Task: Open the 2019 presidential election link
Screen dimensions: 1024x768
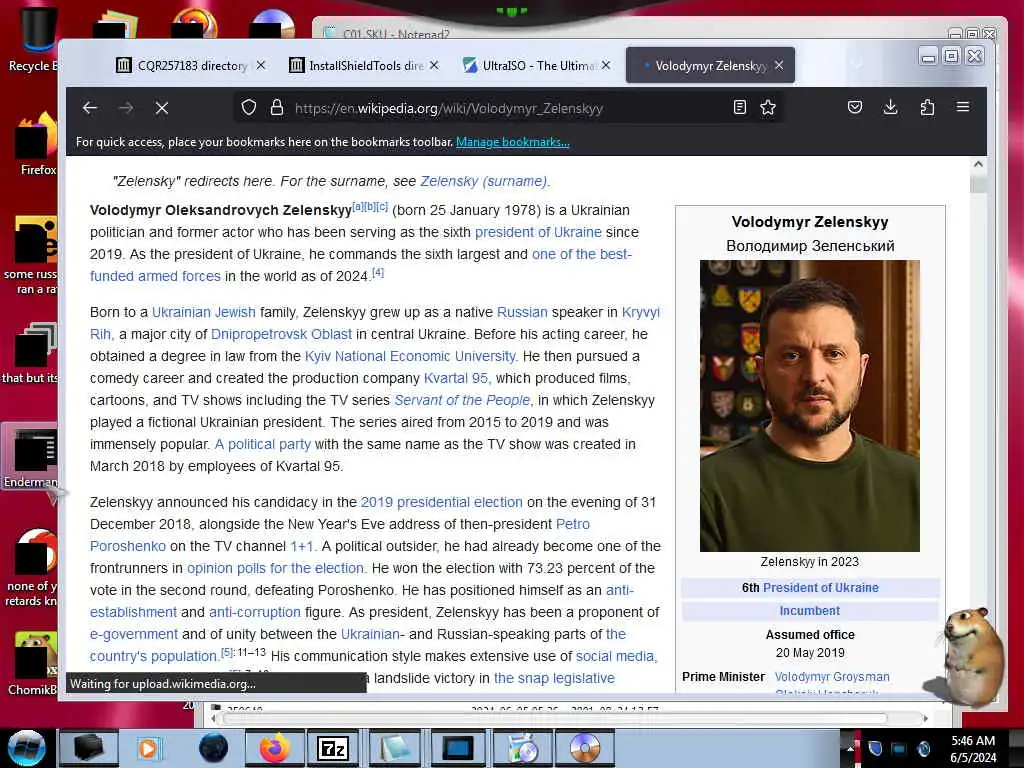Action: 441,502
